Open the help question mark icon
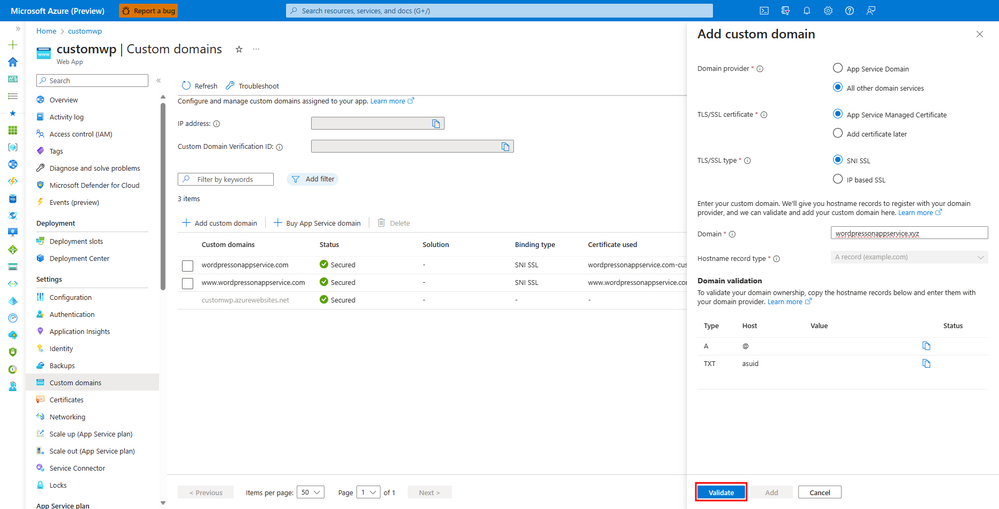Image resolution: width=999 pixels, height=509 pixels. tap(849, 11)
